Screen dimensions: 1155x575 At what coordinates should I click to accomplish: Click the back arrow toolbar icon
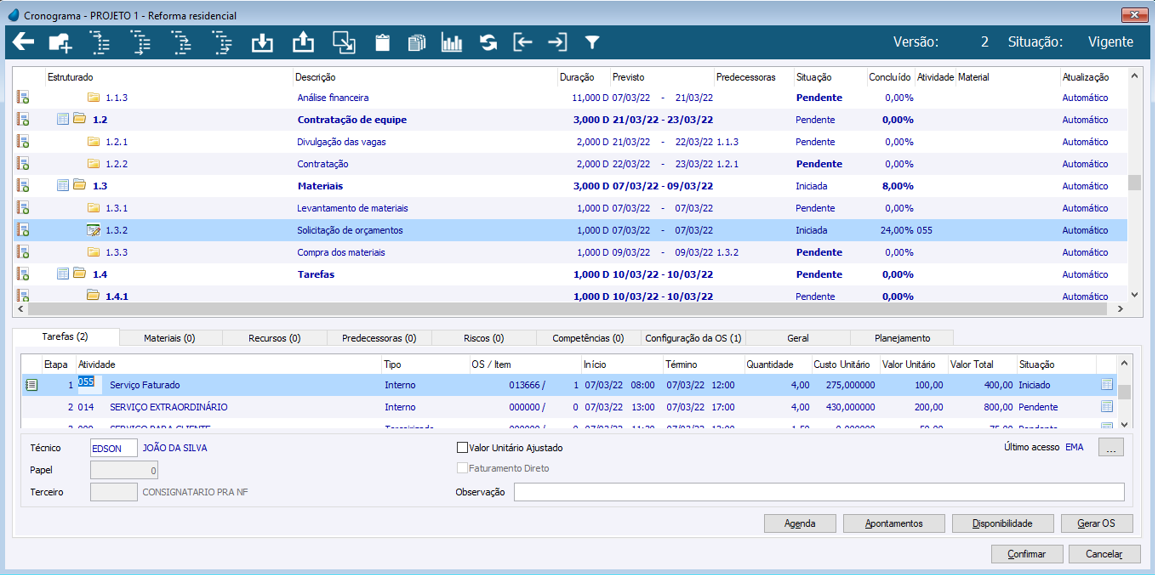(x=23, y=42)
